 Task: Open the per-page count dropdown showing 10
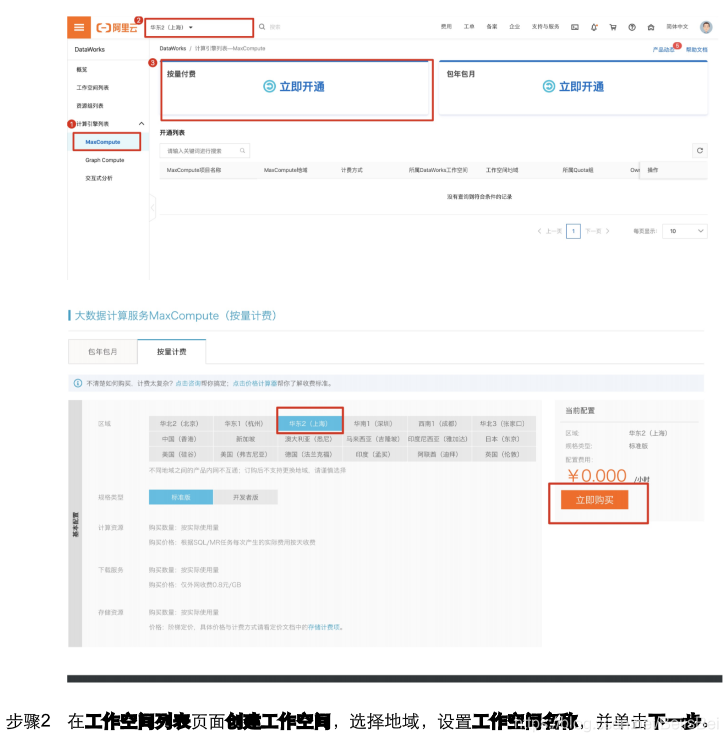[x=685, y=231]
